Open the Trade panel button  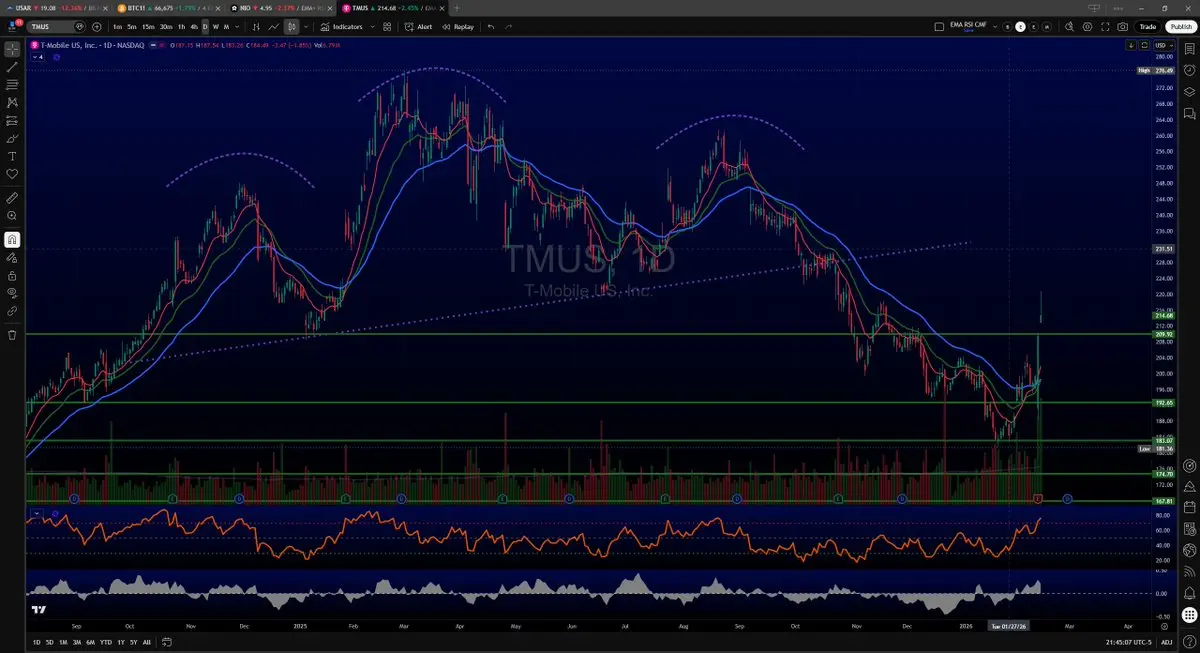[x=1148, y=27]
